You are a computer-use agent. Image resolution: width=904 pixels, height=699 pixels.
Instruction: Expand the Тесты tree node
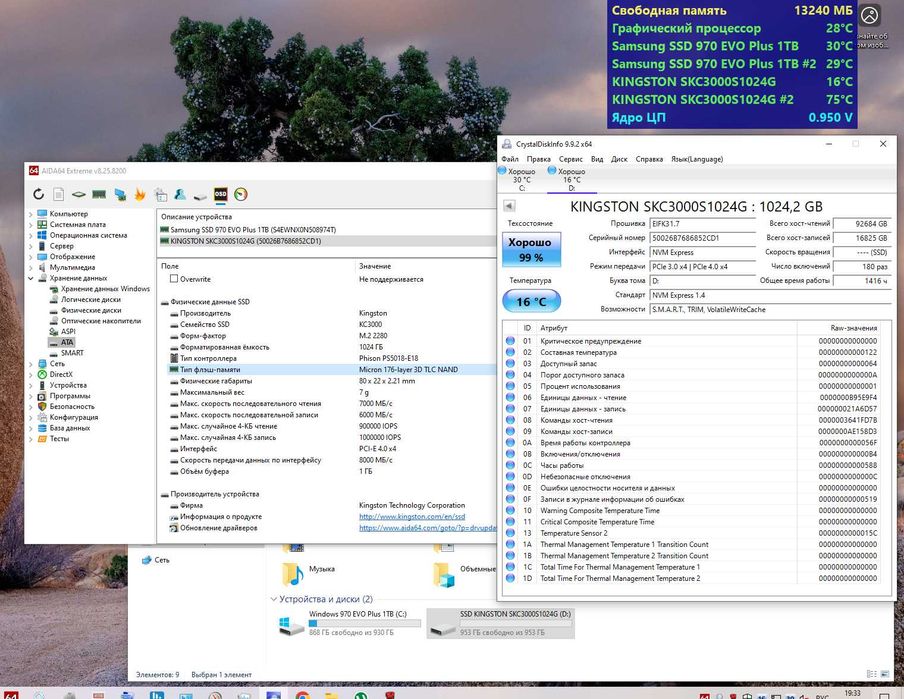(31, 439)
